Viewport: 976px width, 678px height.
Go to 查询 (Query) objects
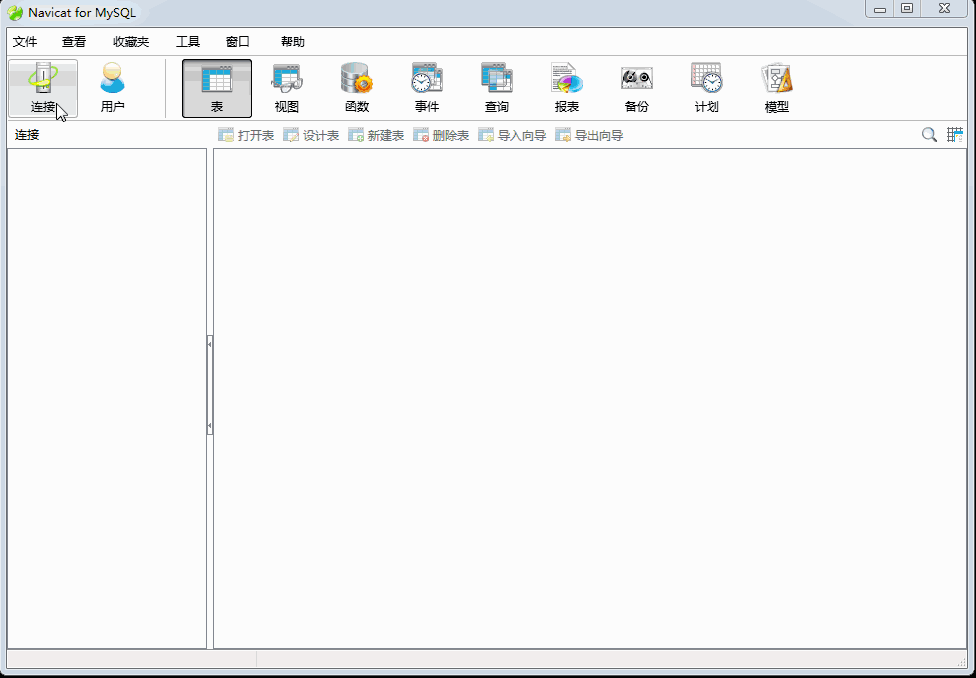point(497,88)
